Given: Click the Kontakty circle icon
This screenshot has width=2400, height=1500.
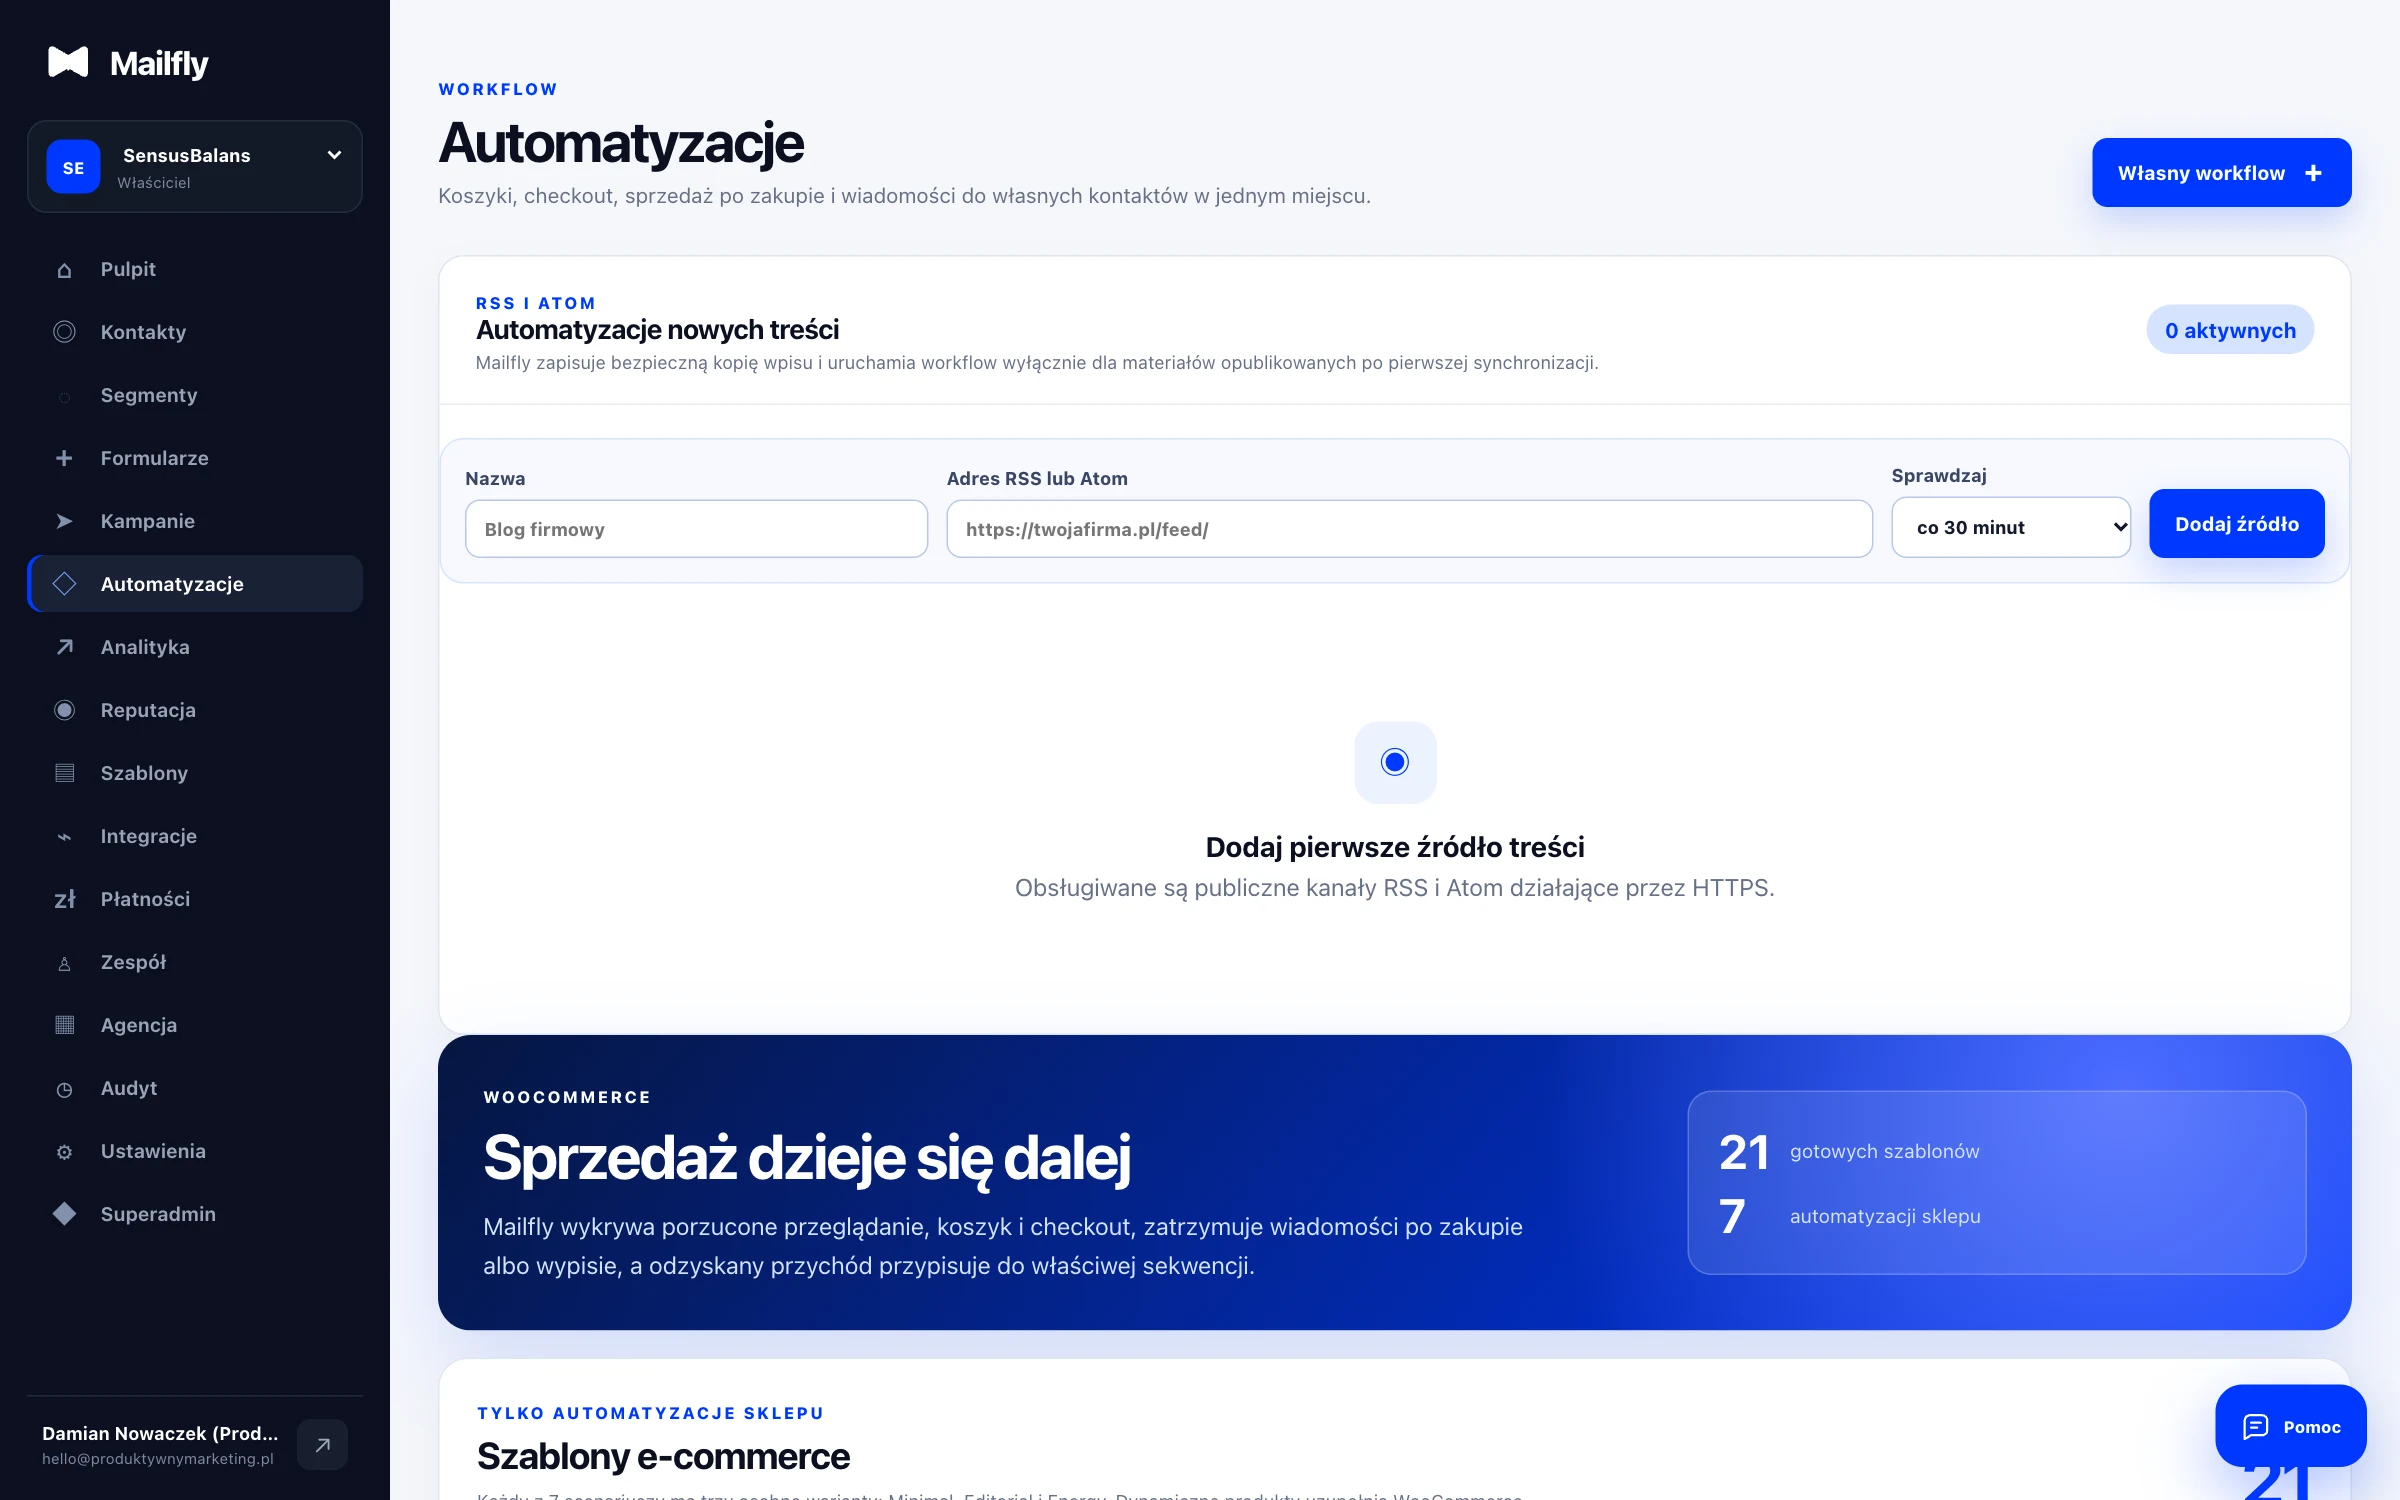Looking at the screenshot, I should 64,332.
